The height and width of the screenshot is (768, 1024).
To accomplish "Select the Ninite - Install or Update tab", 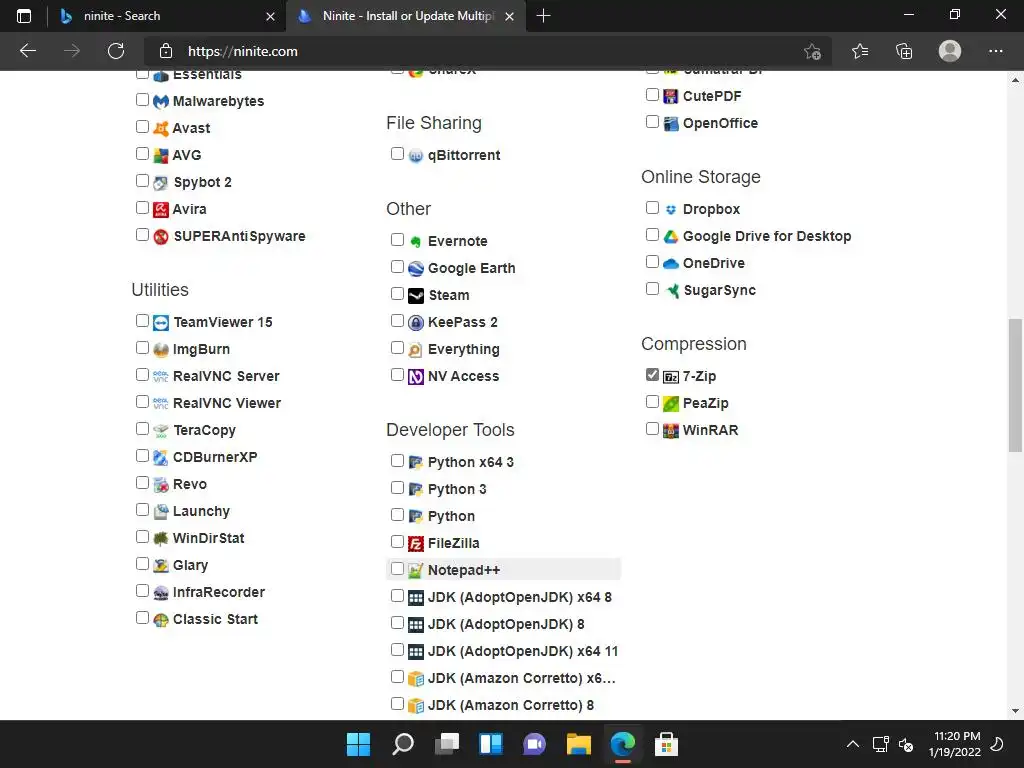I will click(x=406, y=16).
